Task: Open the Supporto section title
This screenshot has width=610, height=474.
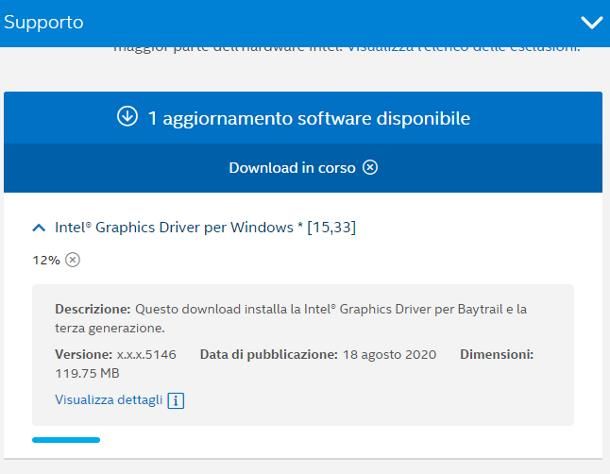Action: [44, 23]
